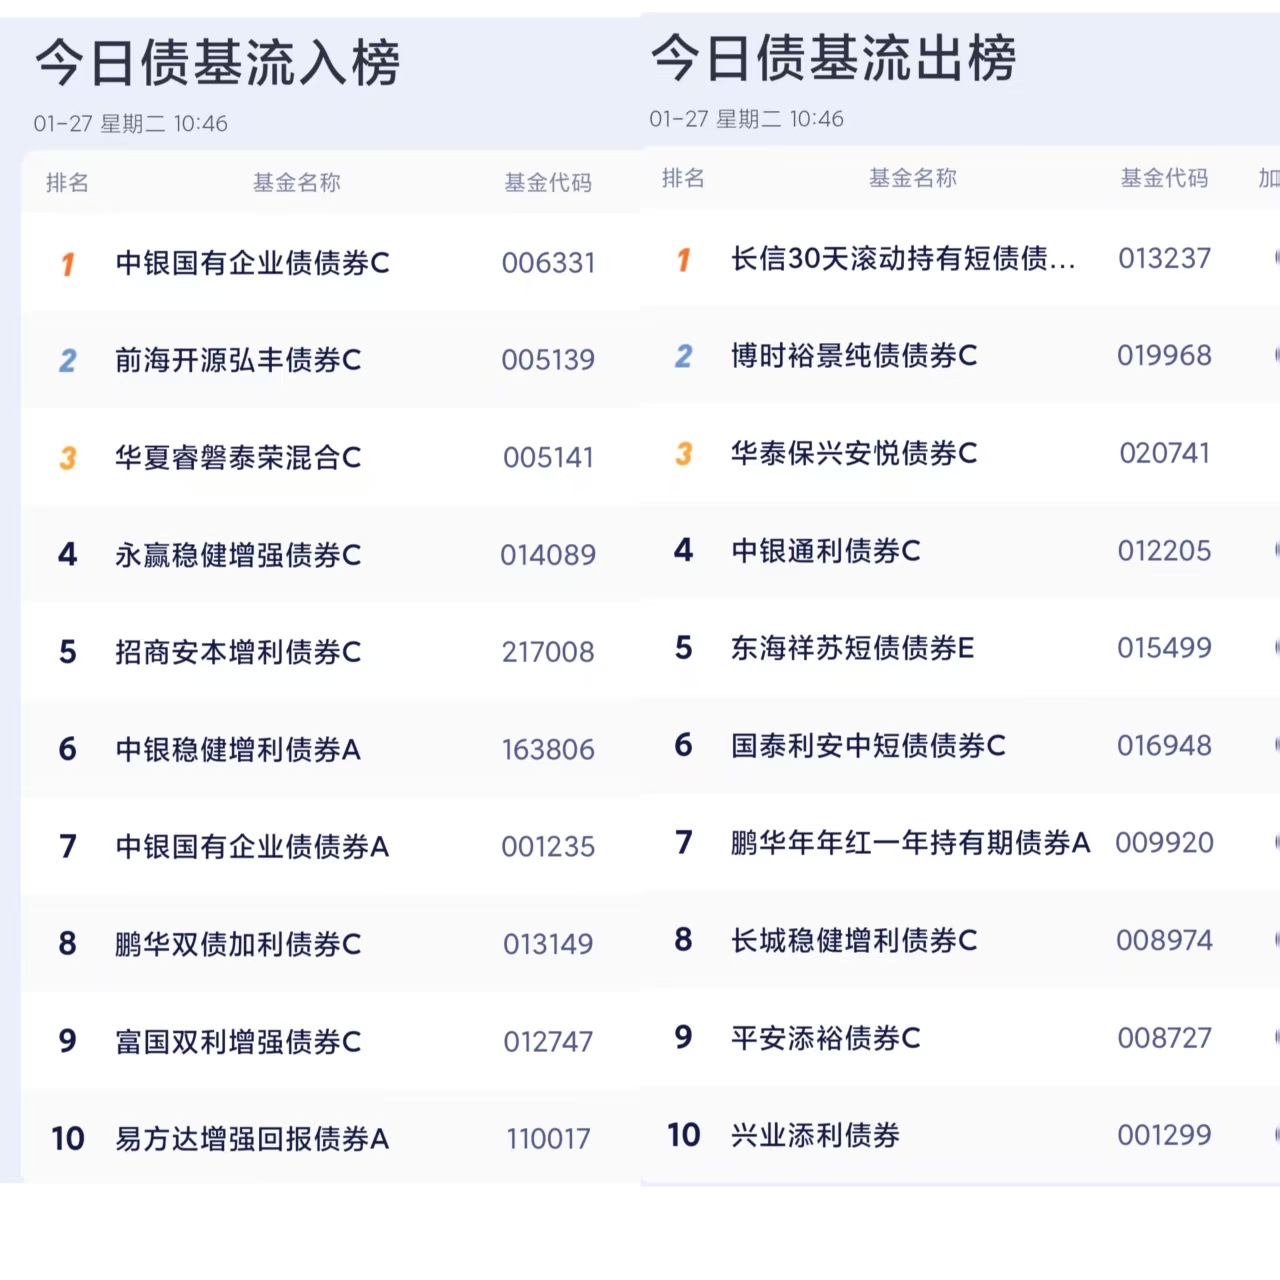Open 博时裕景纯债债券C fund

coord(854,356)
